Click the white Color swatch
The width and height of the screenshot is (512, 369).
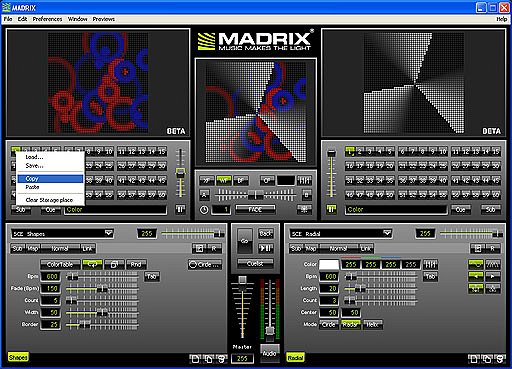pyautogui.click(x=329, y=265)
